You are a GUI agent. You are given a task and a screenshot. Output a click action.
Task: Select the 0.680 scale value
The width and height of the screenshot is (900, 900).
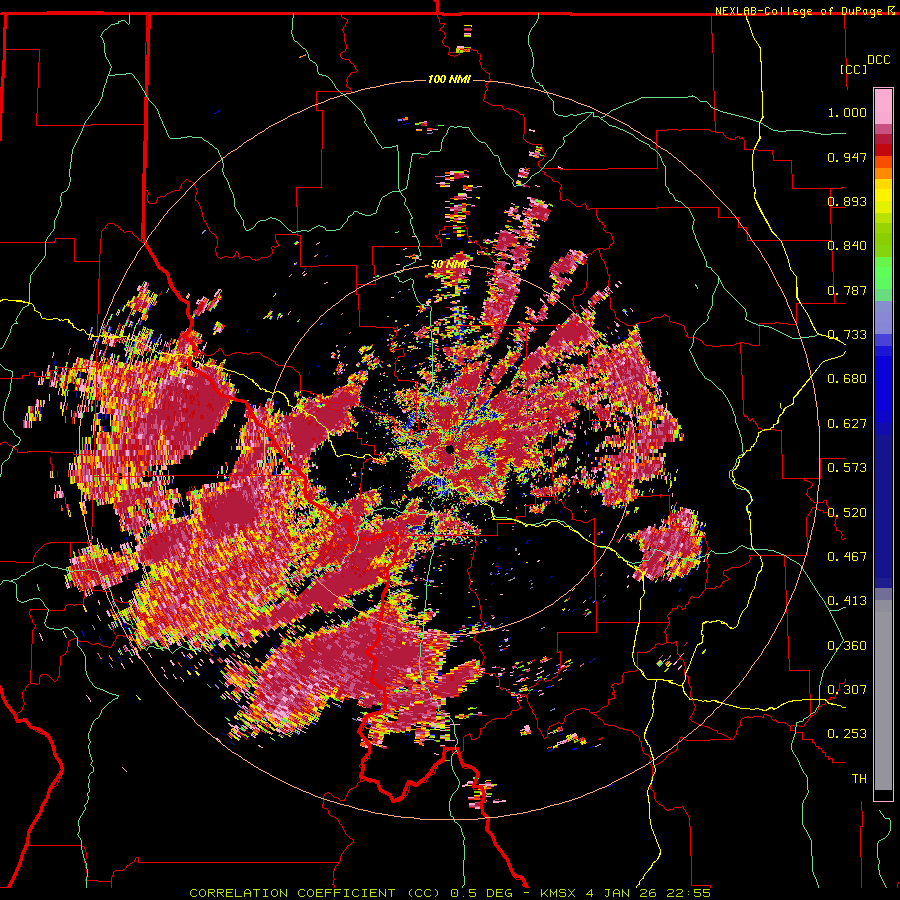[x=847, y=379]
